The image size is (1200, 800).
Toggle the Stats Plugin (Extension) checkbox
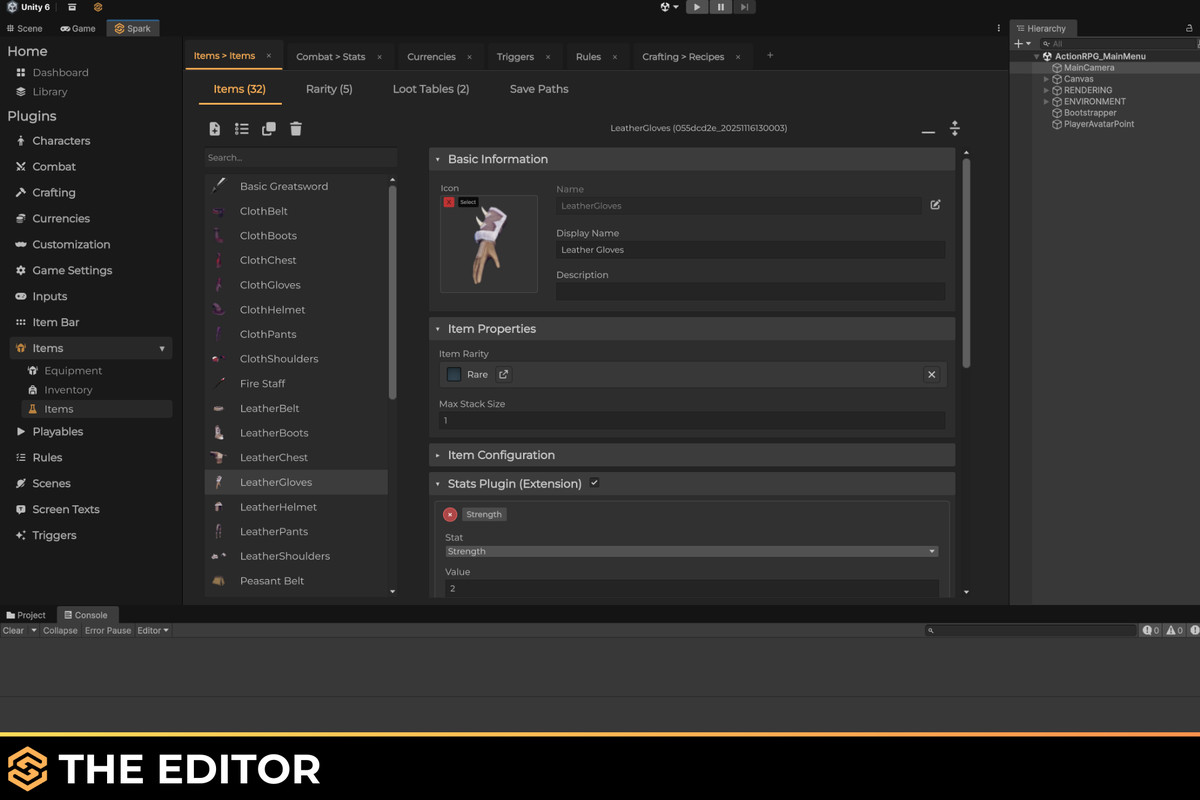pyautogui.click(x=595, y=482)
